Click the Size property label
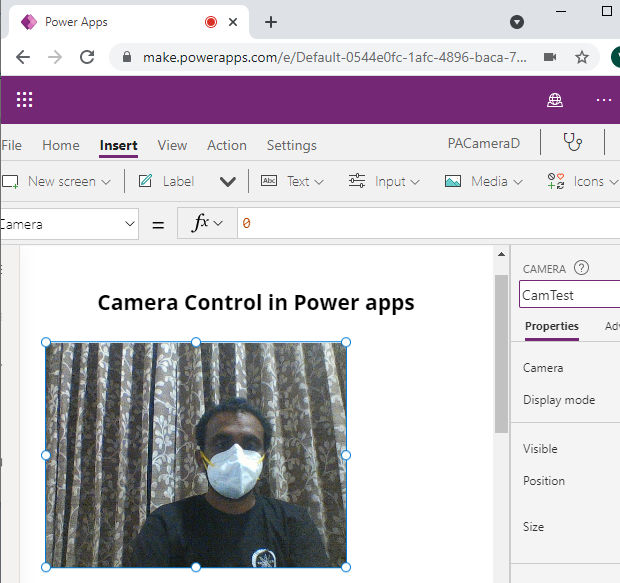 [533, 527]
